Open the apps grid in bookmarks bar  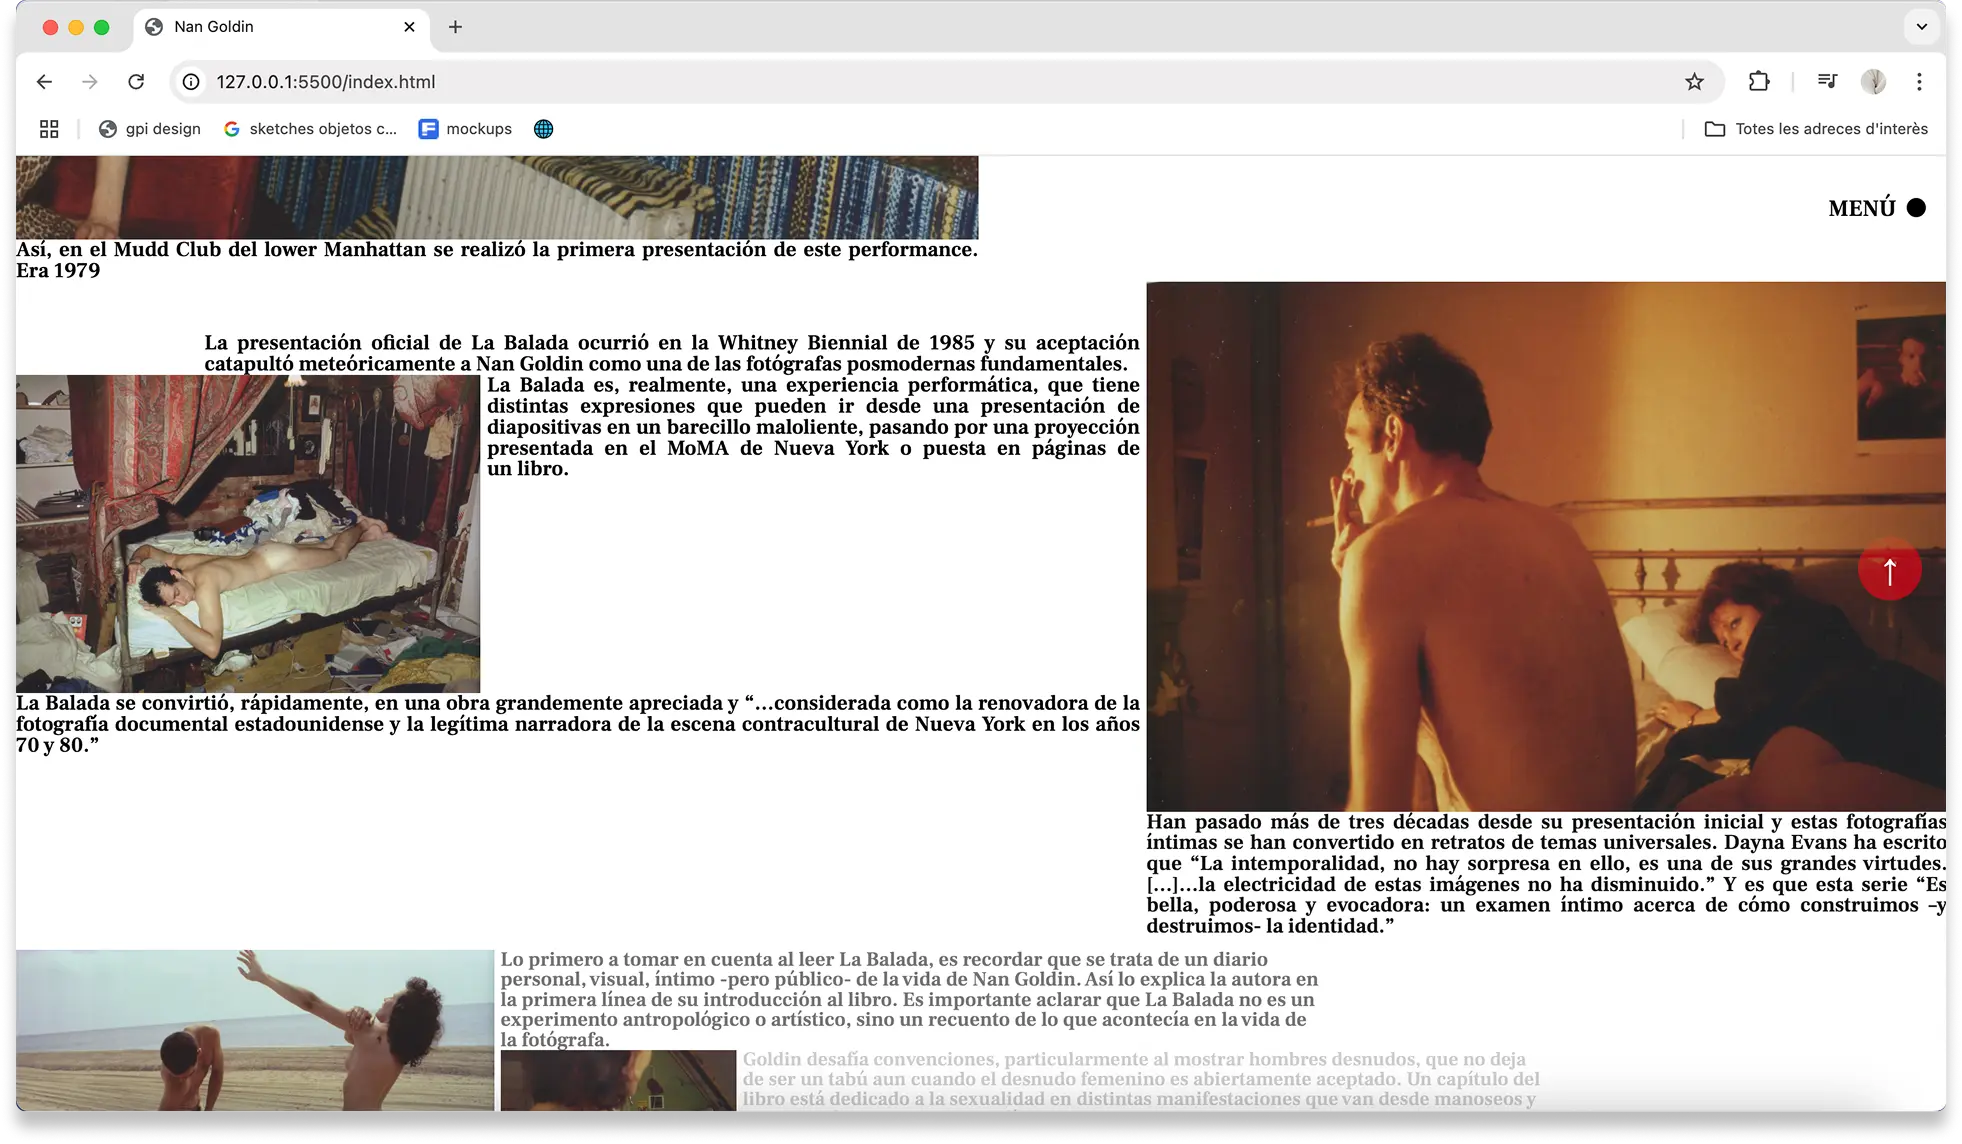pos(49,129)
